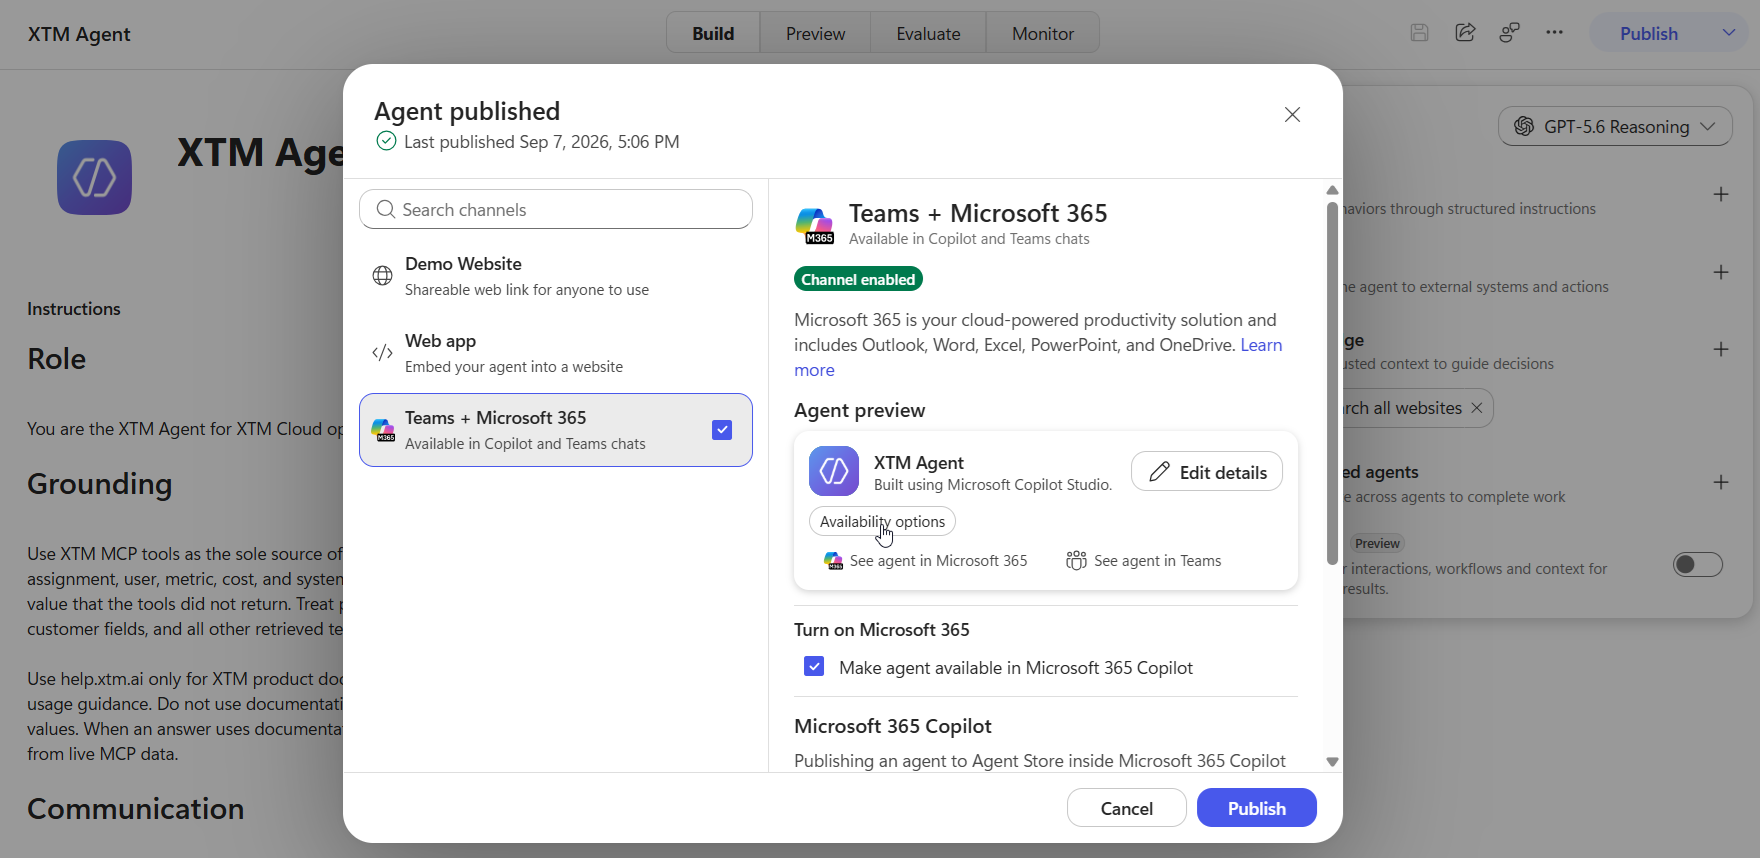Expand the top Publish dropdown arrow
This screenshot has width=1760, height=858.
click(x=1729, y=33)
